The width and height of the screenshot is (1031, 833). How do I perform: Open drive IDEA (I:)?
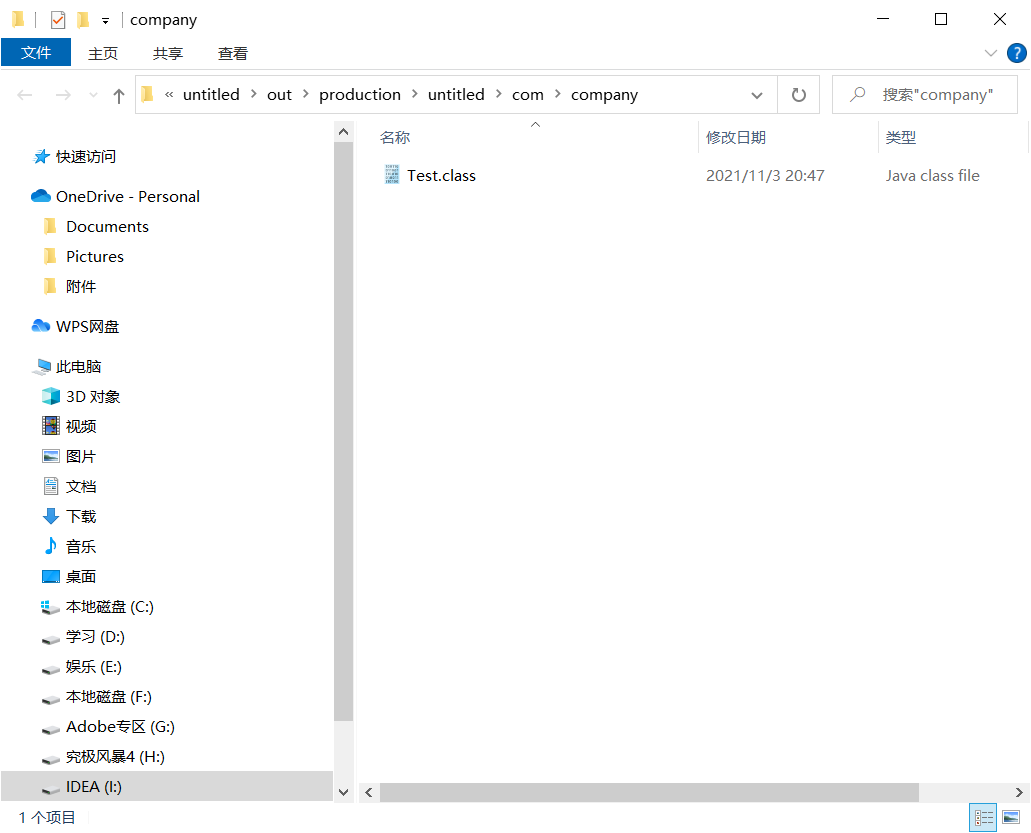(93, 787)
